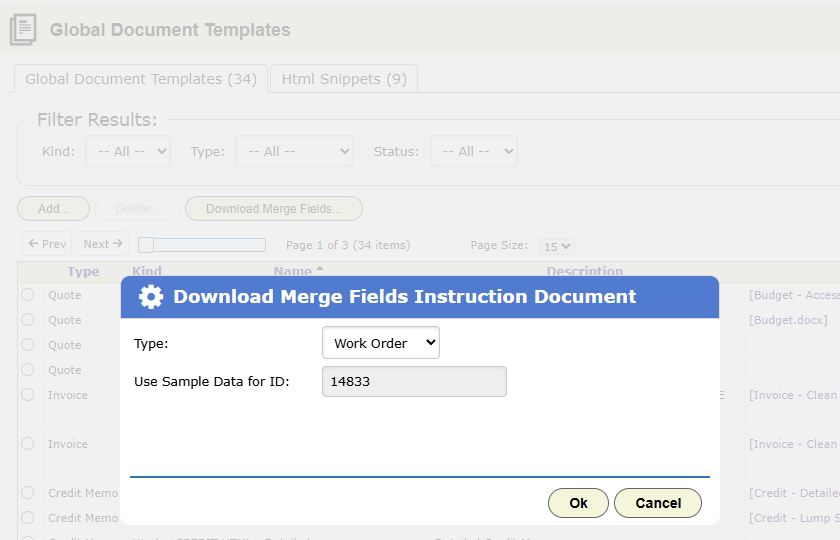Change Page Size dropdown from 15
The image size is (840, 540).
557,246
